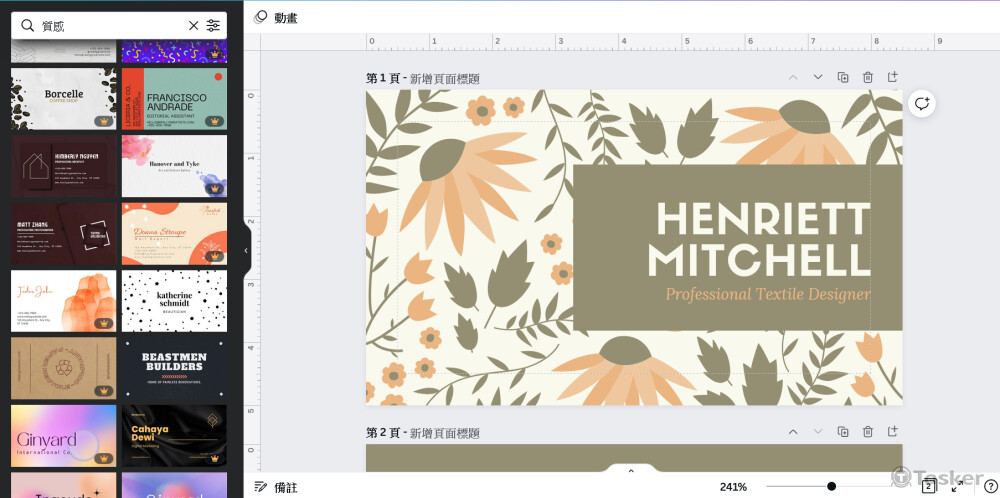Delete page 1 with the trash icon

coord(868,78)
